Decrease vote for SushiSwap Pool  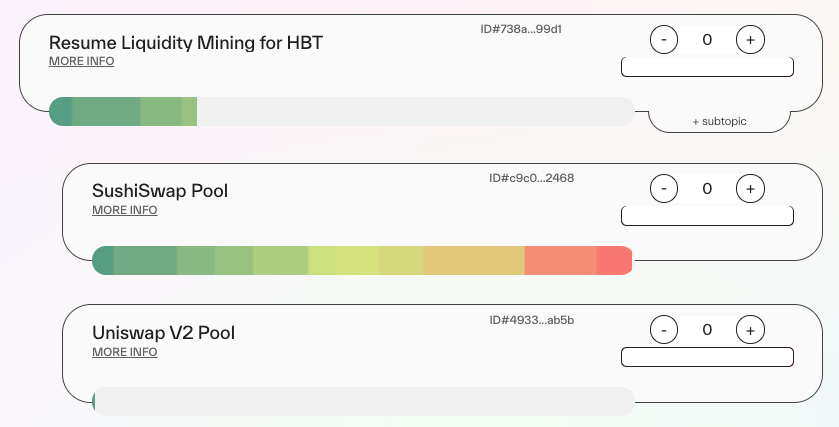[663, 188]
